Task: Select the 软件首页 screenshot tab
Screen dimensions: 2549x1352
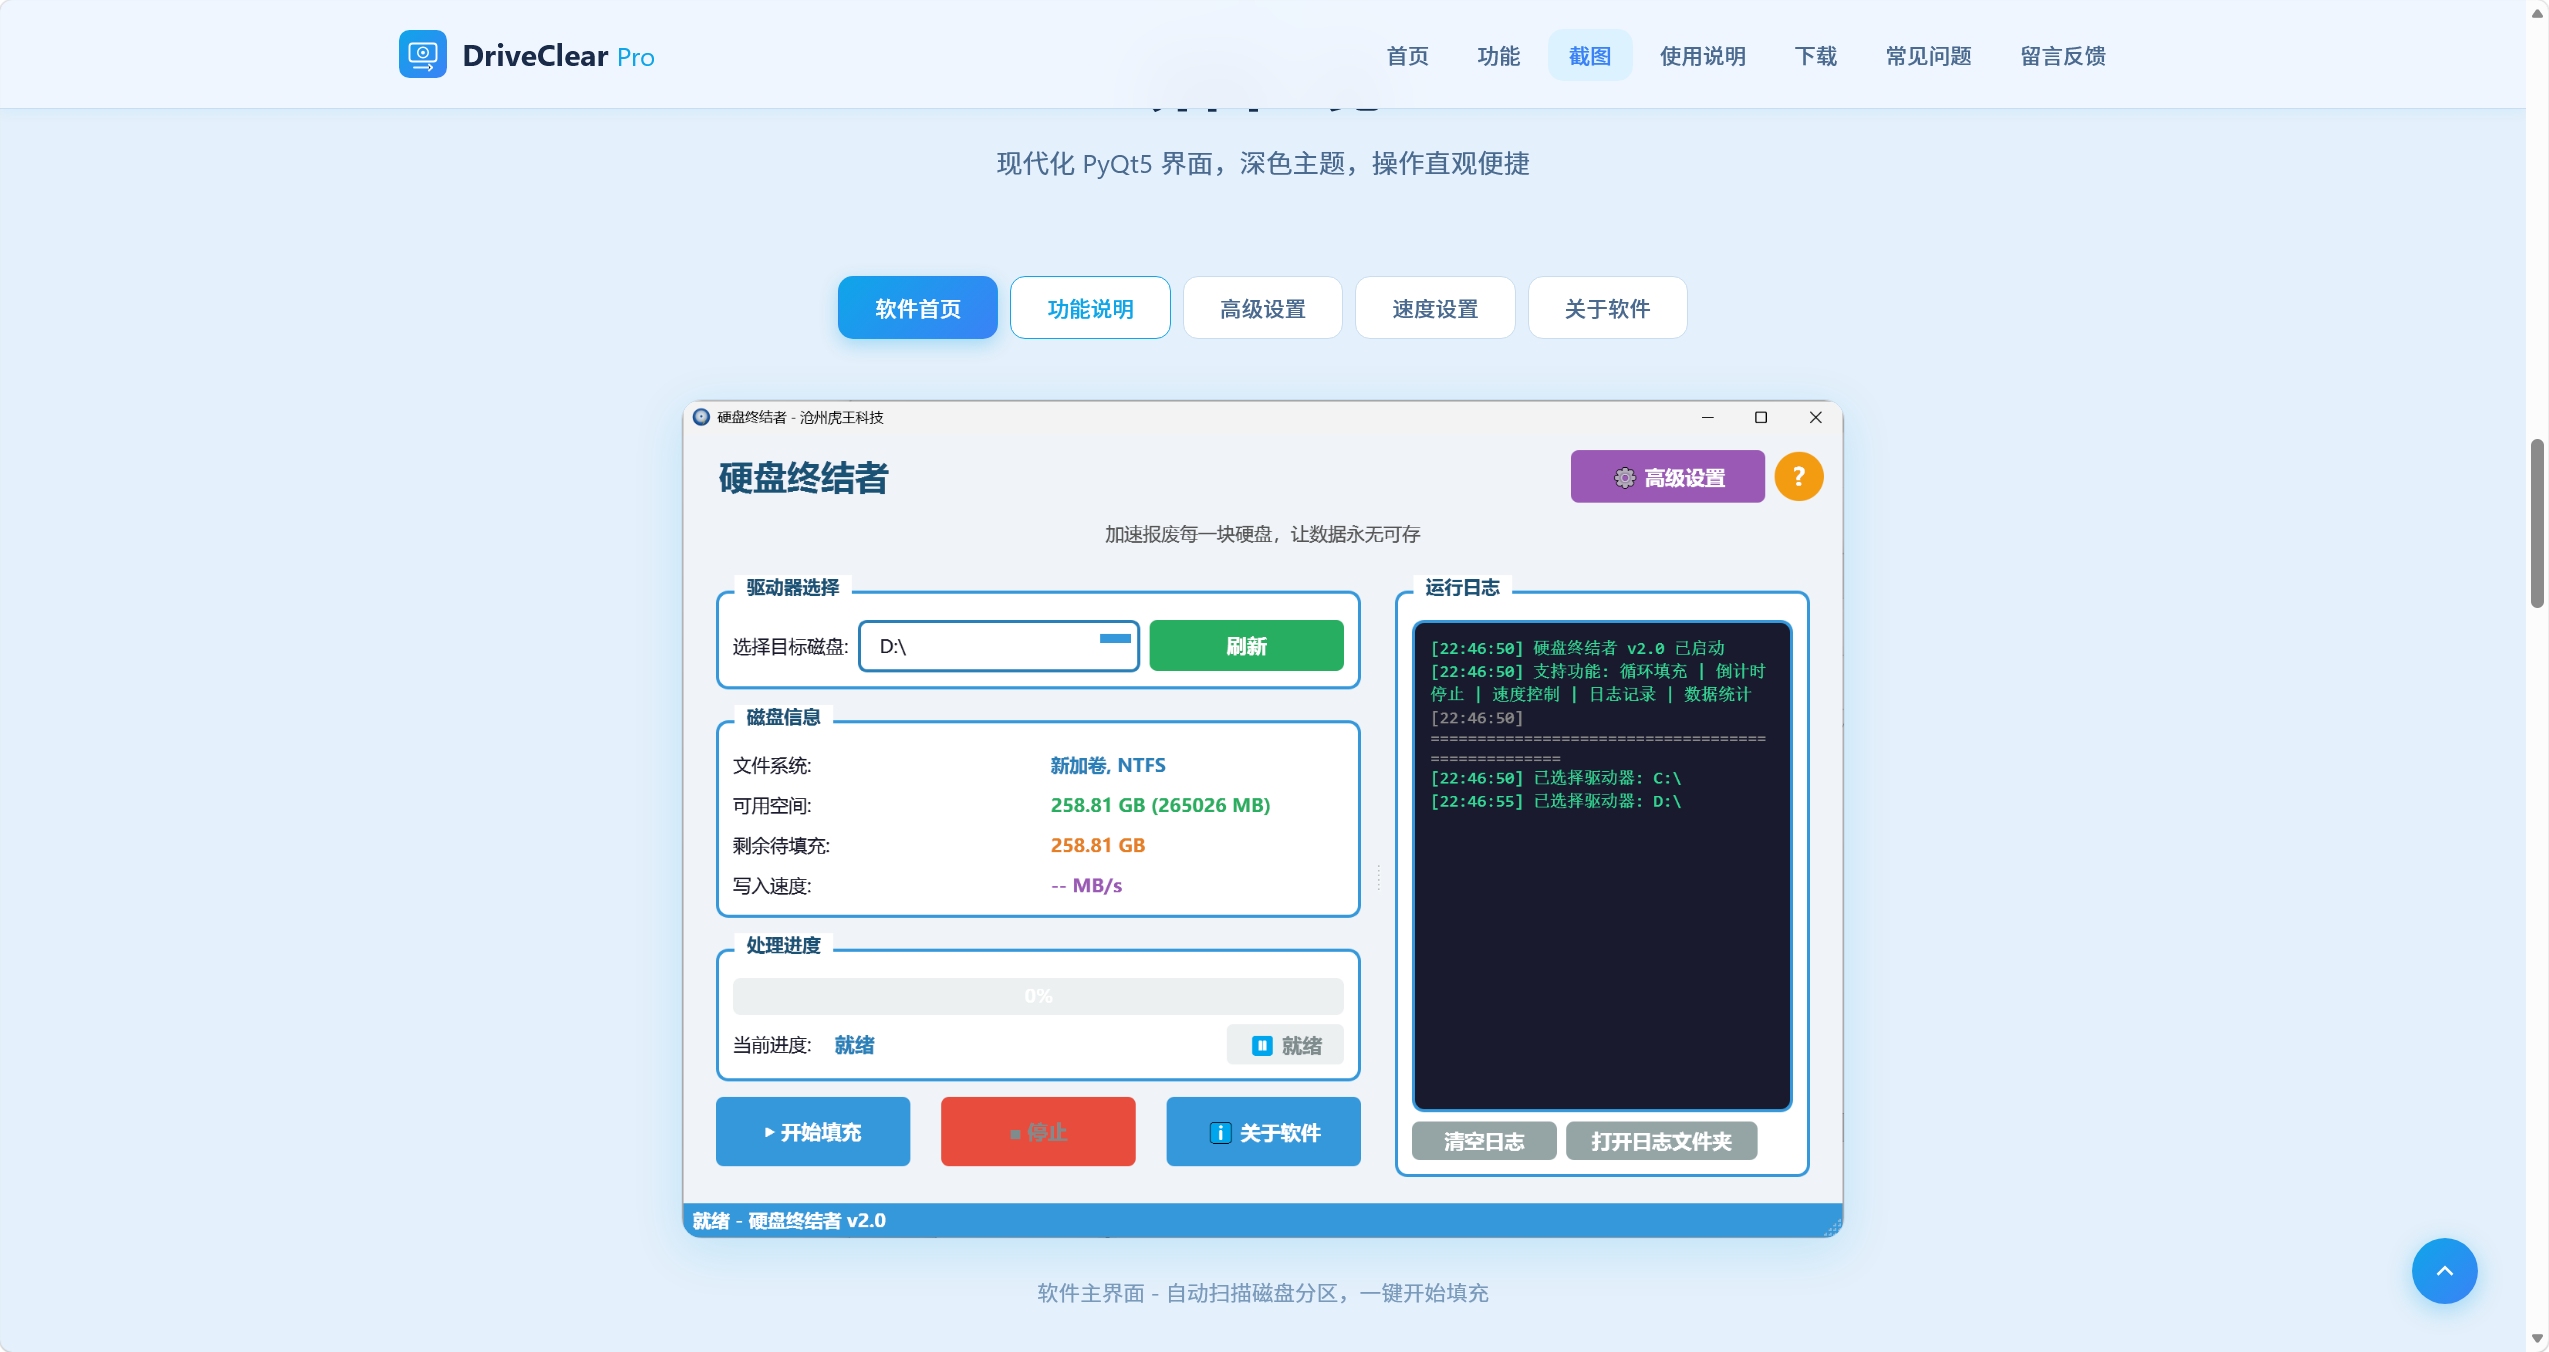Action: (x=918, y=308)
